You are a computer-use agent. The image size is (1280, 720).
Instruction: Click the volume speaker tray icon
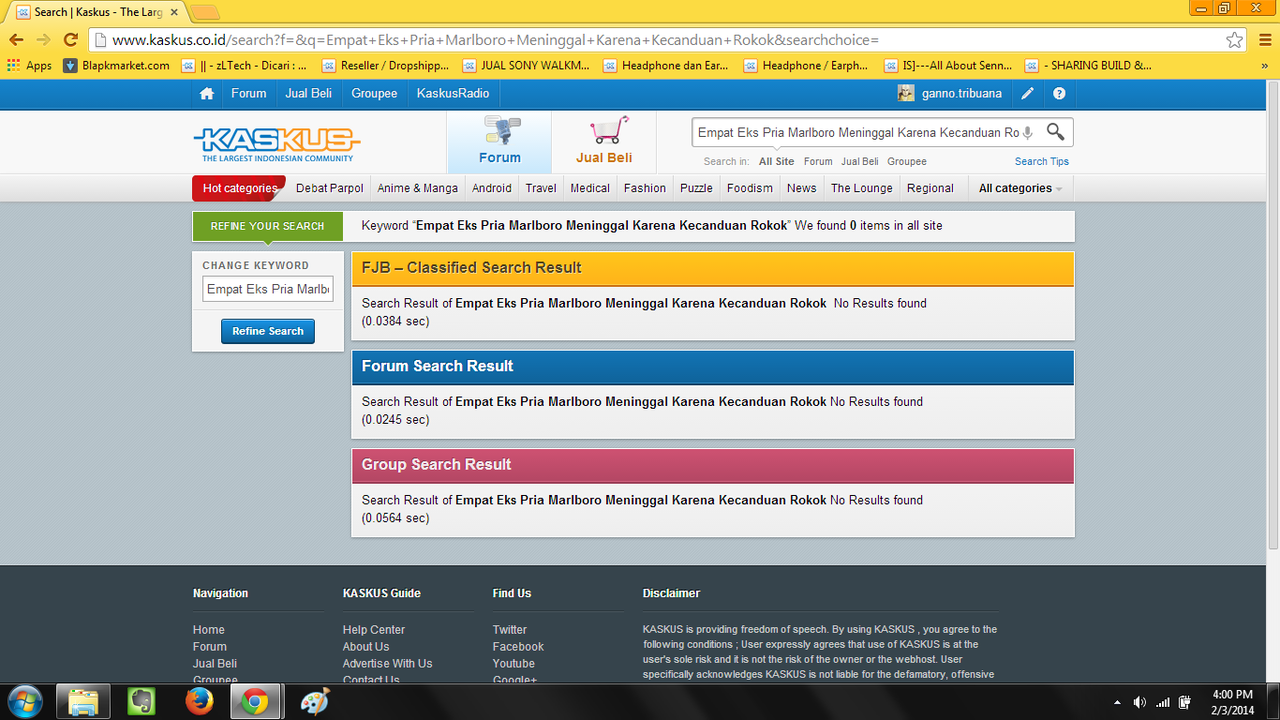[1139, 702]
